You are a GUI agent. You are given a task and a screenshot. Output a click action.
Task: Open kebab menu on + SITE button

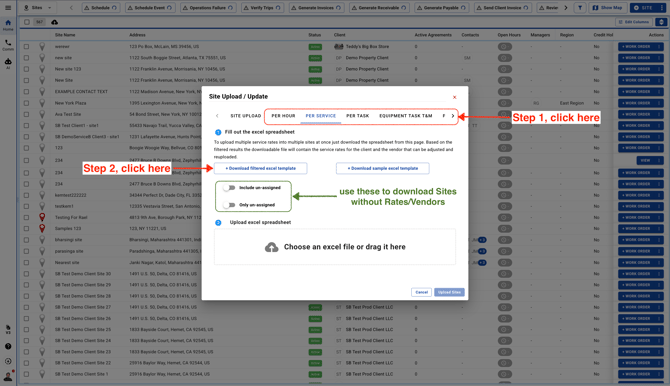coord(661,8)
